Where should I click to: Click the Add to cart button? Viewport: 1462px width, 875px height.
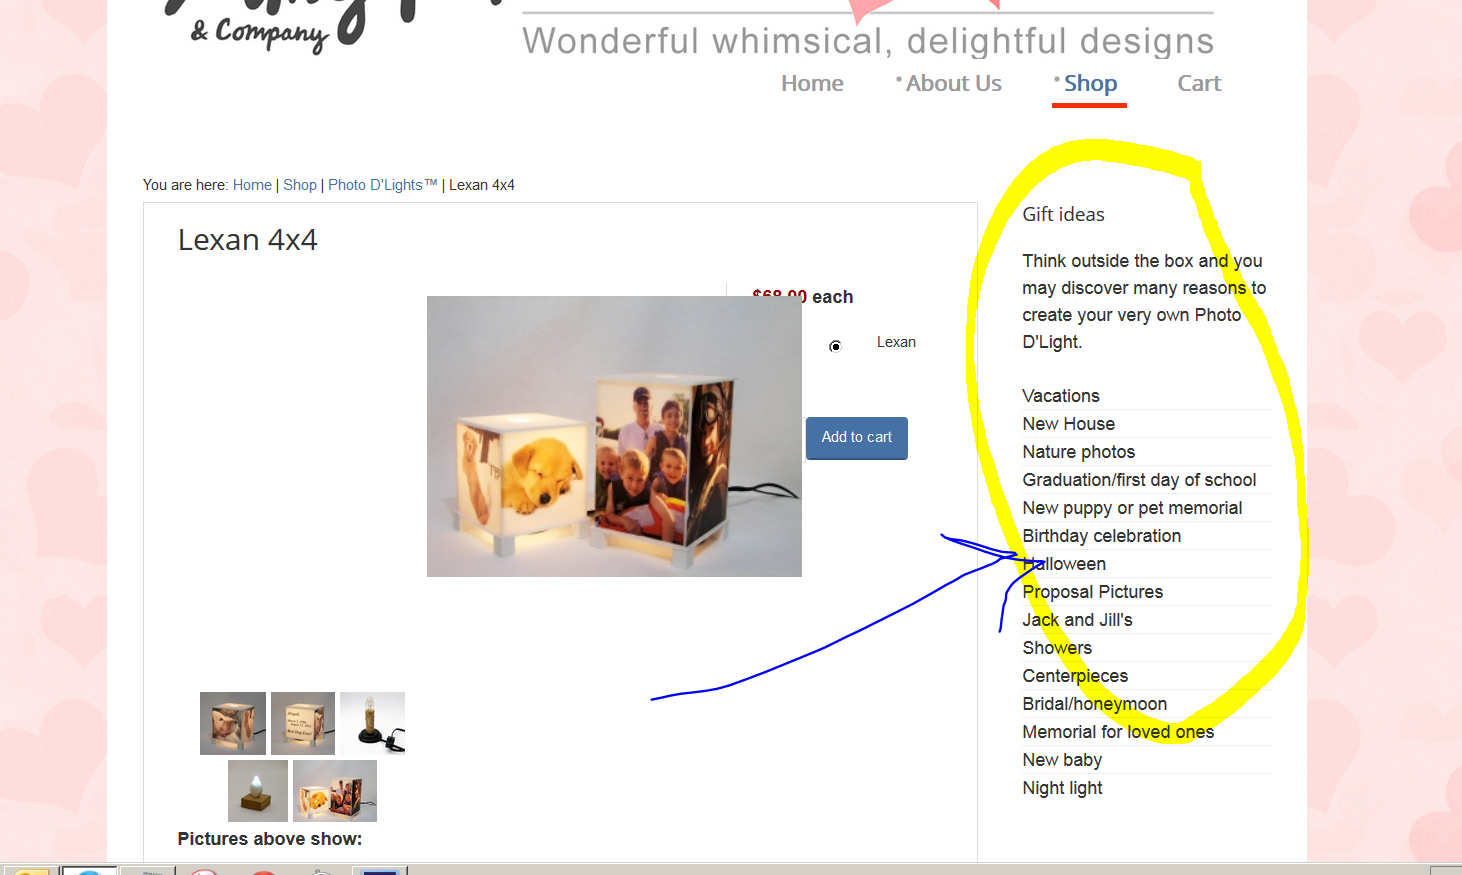point(857,438)
